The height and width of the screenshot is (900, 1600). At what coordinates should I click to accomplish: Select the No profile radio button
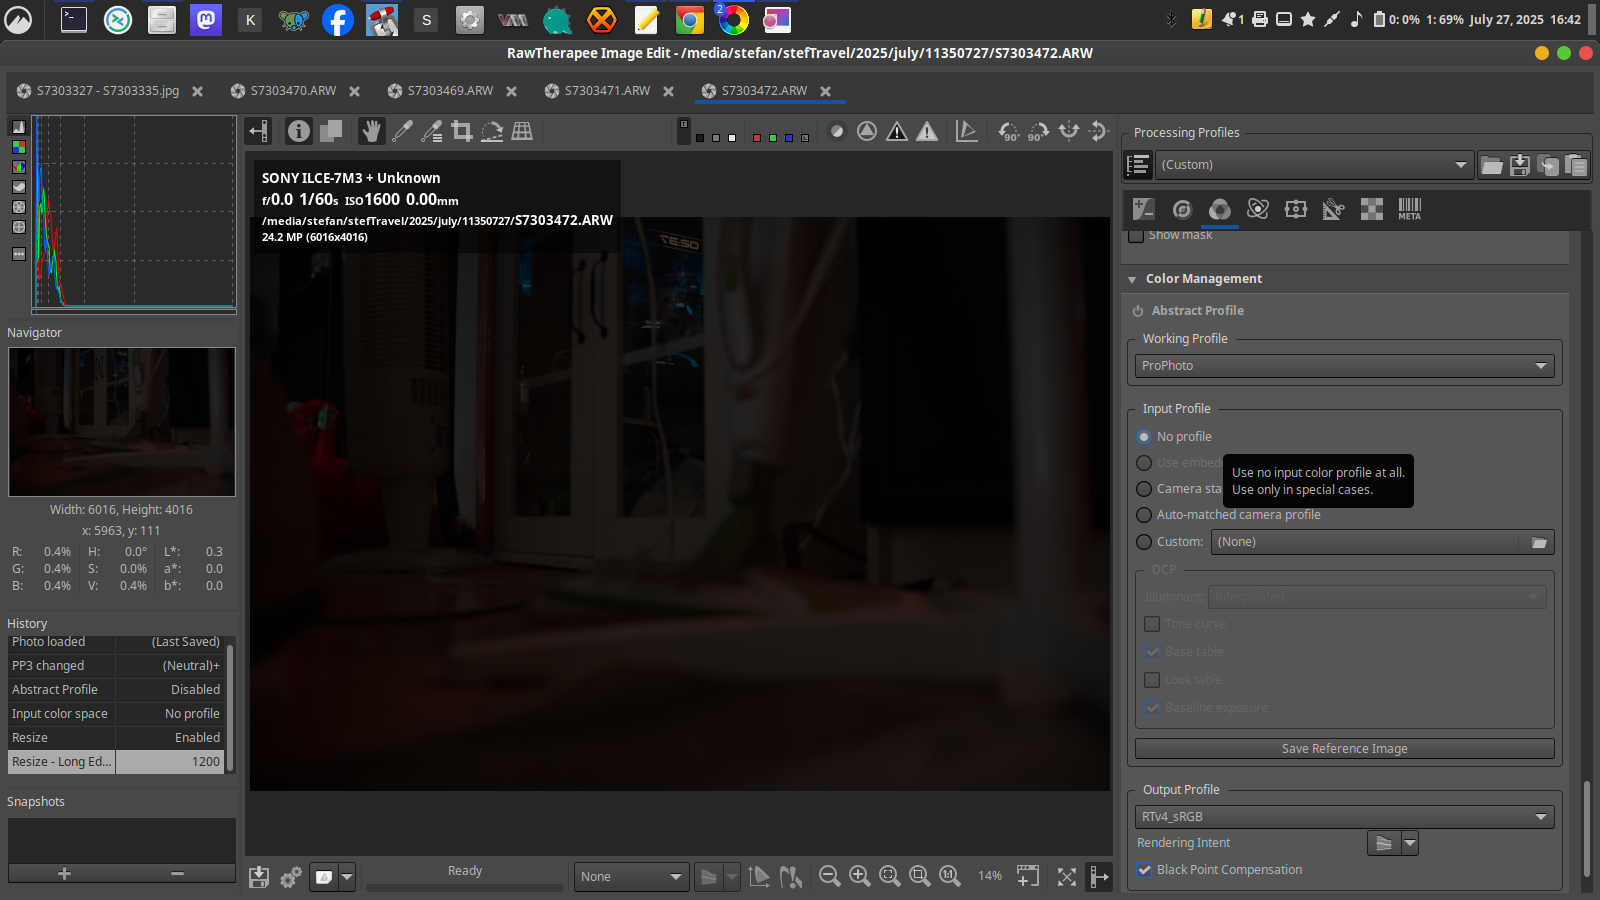click(1144, 437)
